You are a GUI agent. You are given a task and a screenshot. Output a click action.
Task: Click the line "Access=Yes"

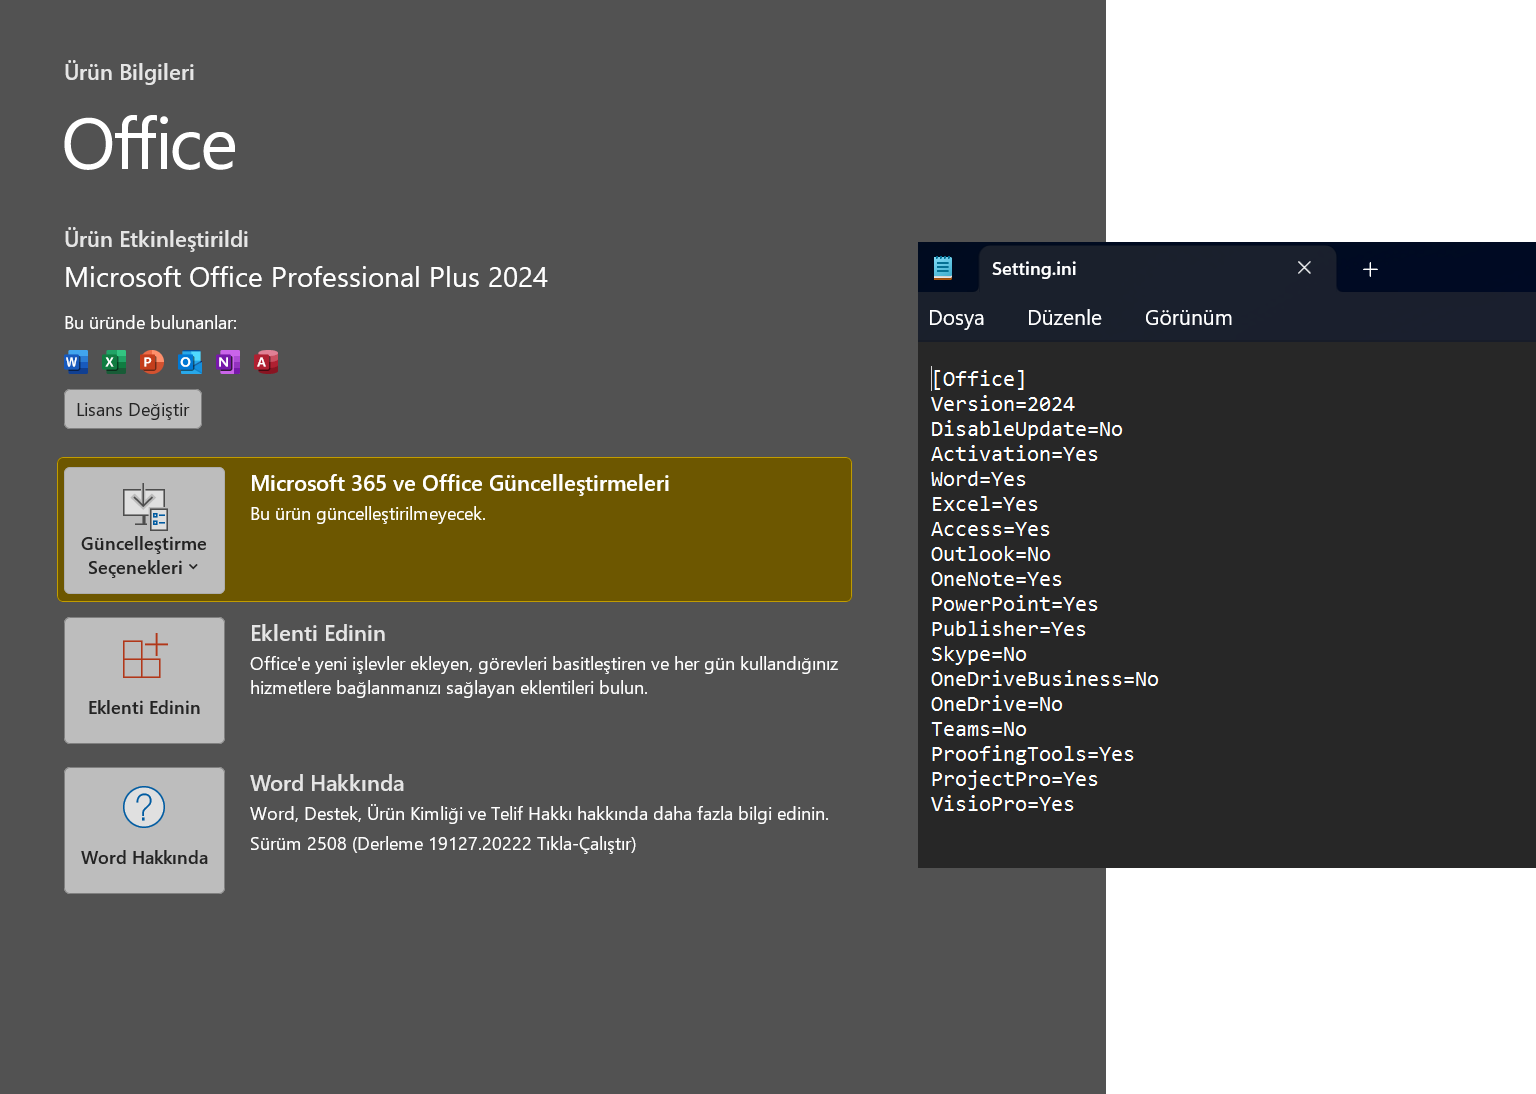pos(991,529)
